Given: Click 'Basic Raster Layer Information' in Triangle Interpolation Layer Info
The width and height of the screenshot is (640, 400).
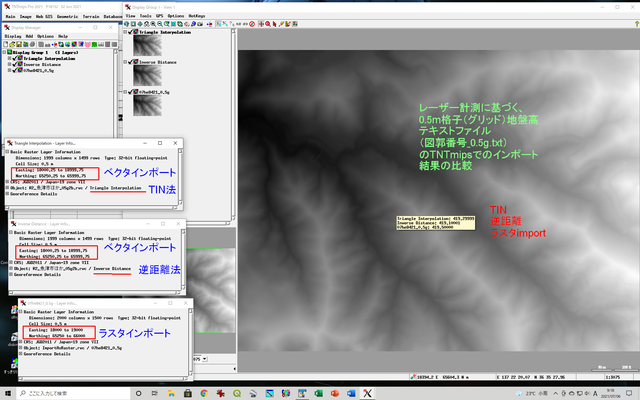Looking at the screenshot, I should point(45,152).
